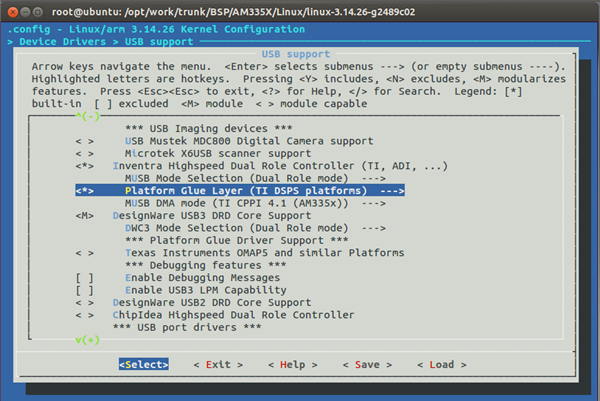
Task: Open MUSB Mode Selection submenu
Action: 255,178
